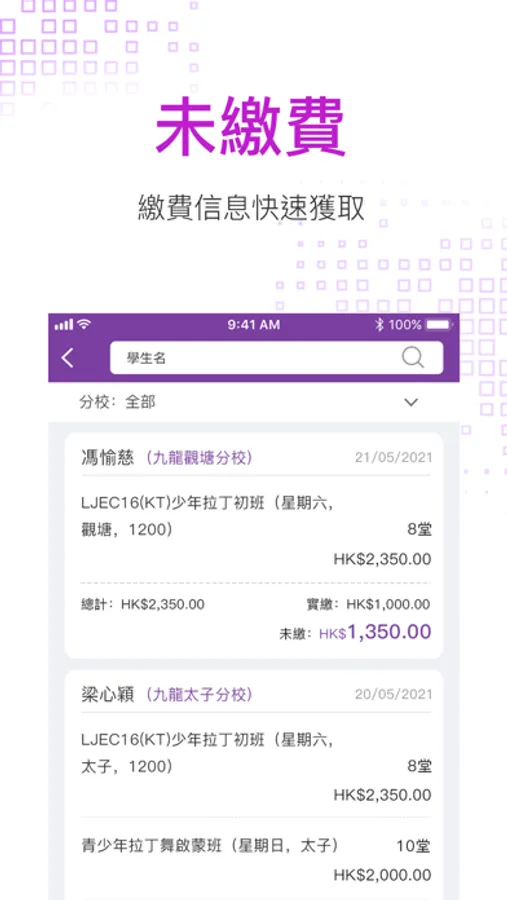Viewport: 507px width, 900px height.
Task: Tap the back arrow in purple header
Action: pos(68,358)
